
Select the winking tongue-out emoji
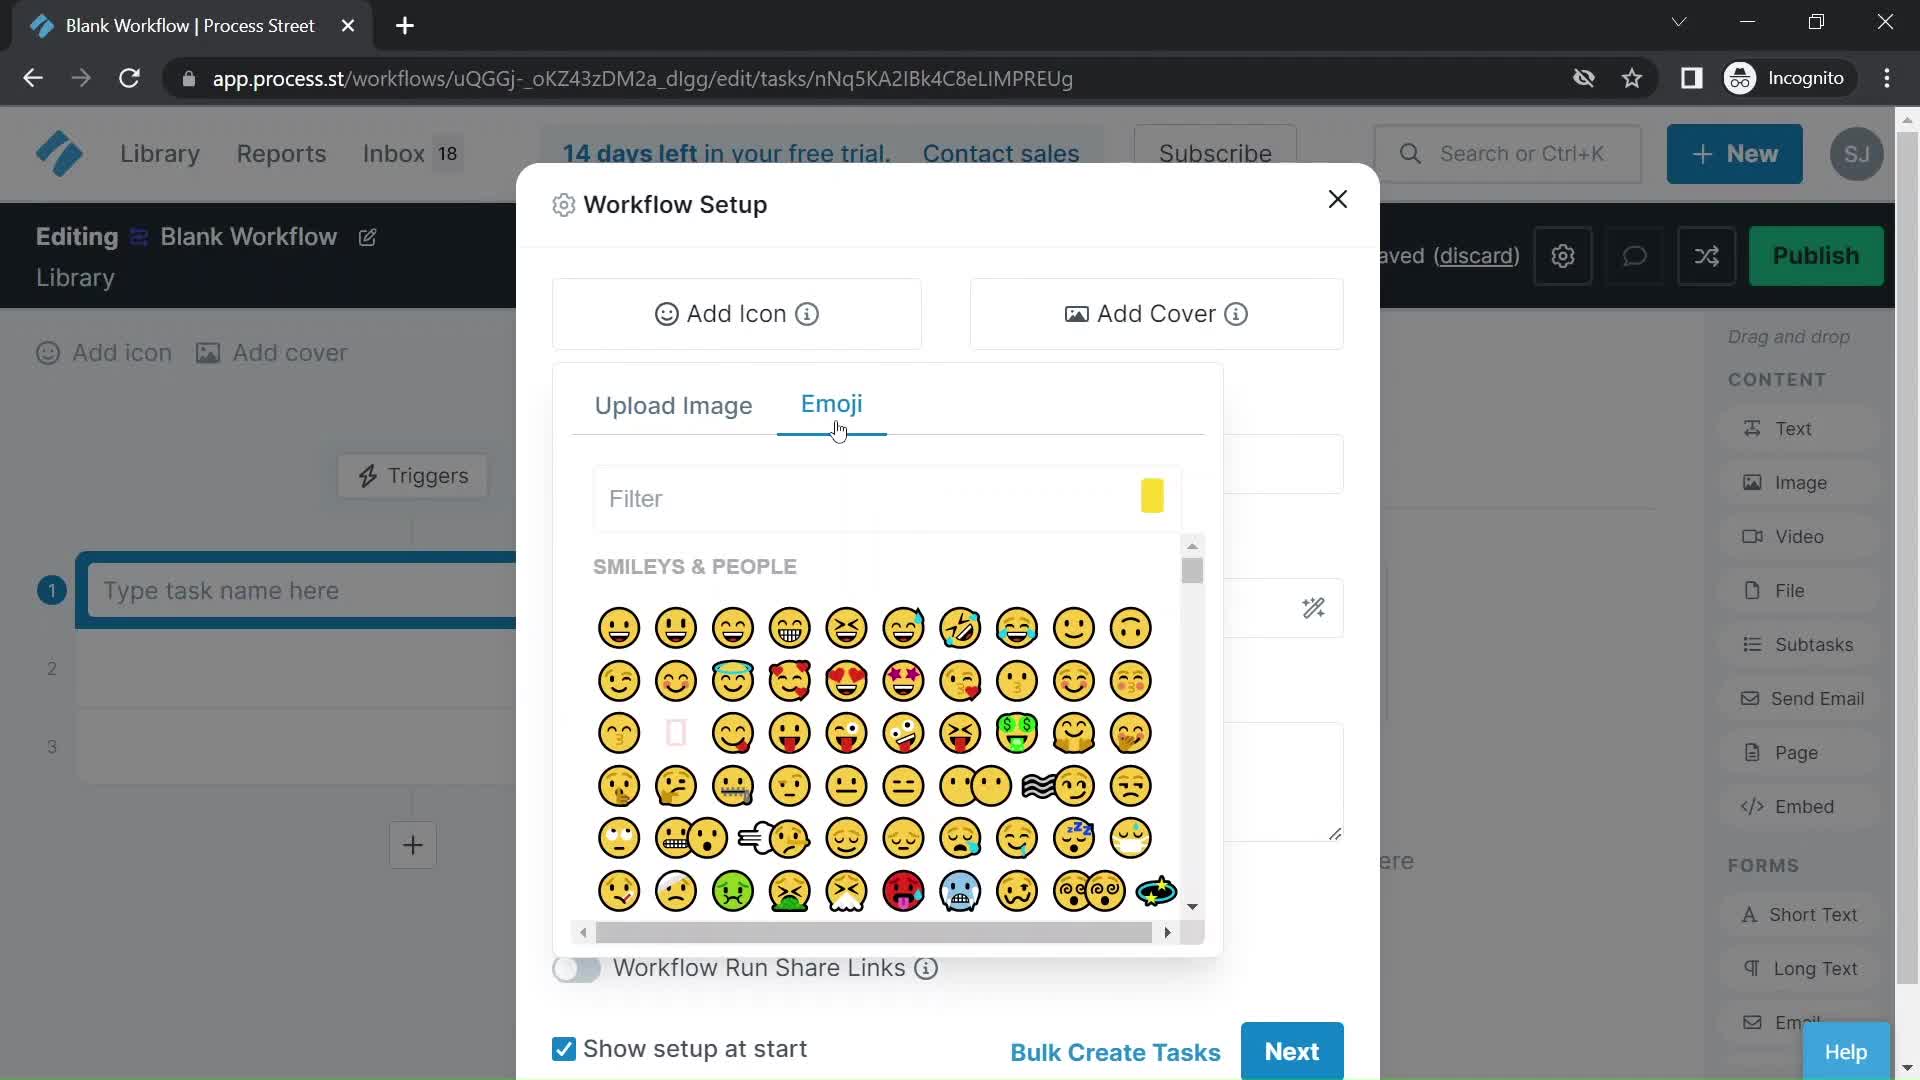click(x=845, y=733)
